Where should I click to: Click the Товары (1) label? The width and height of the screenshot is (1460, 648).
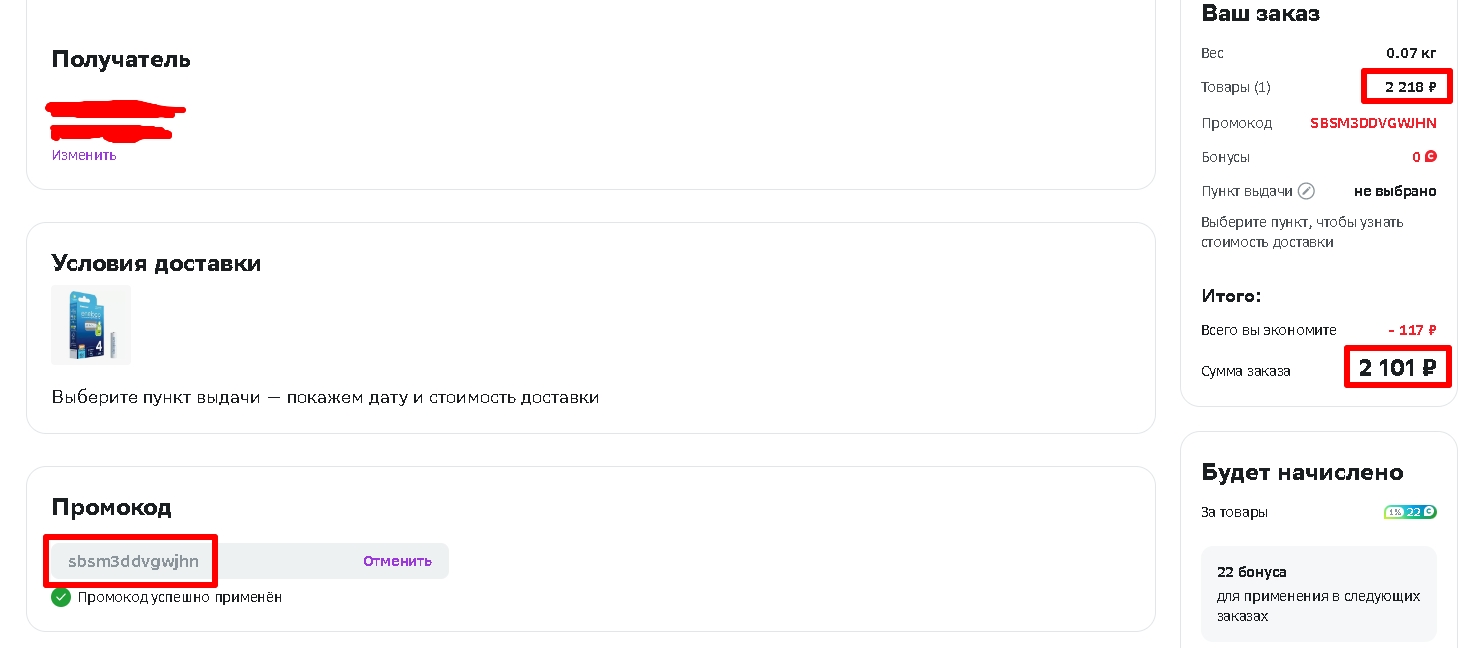click(1236, 87)
